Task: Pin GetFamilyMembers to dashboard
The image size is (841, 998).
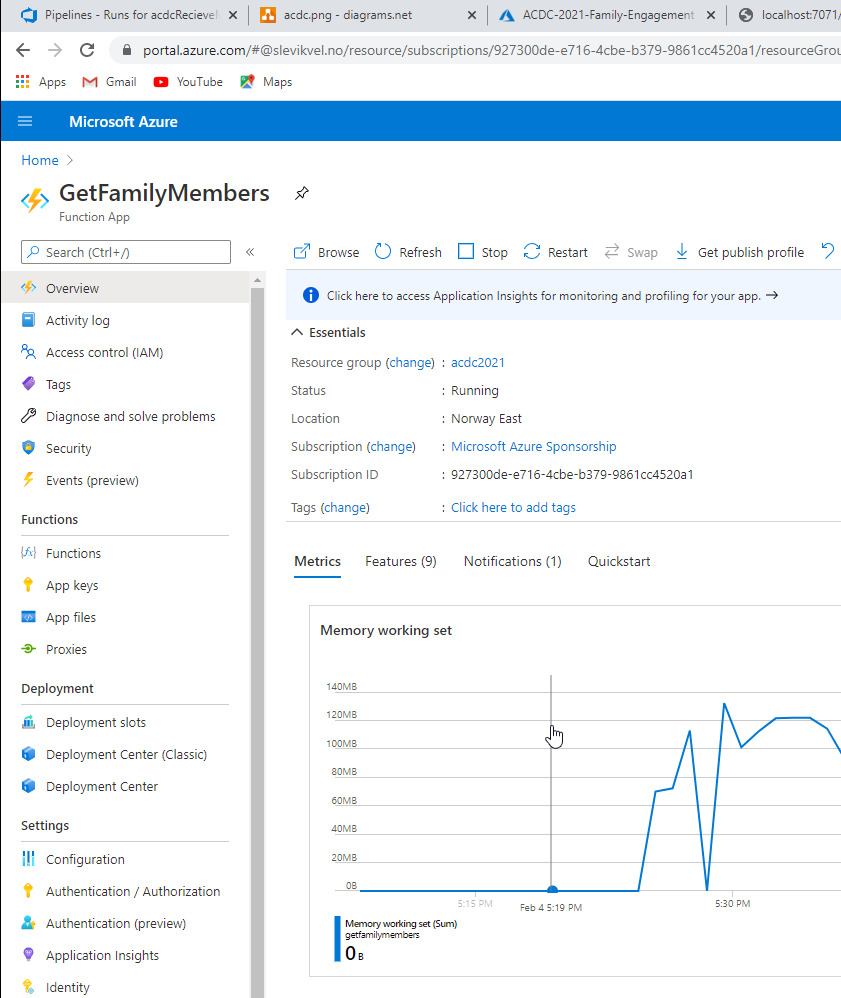Action: pyautogui.click(x=302, y=193)
